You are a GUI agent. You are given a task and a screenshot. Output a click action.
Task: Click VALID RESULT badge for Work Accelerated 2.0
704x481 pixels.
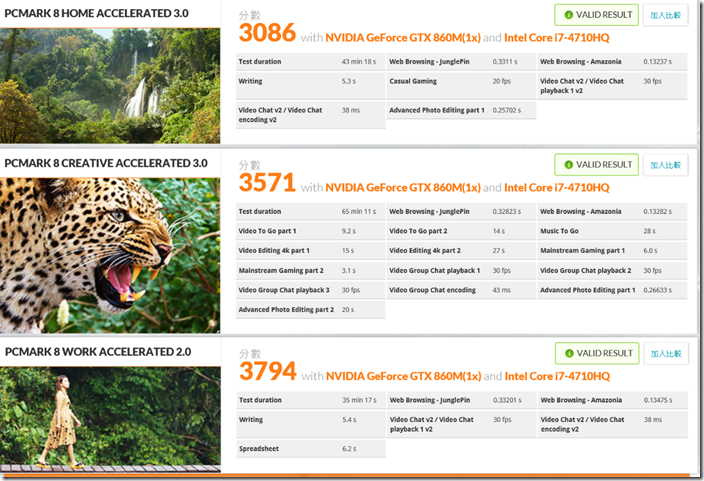tap(597, 353)
